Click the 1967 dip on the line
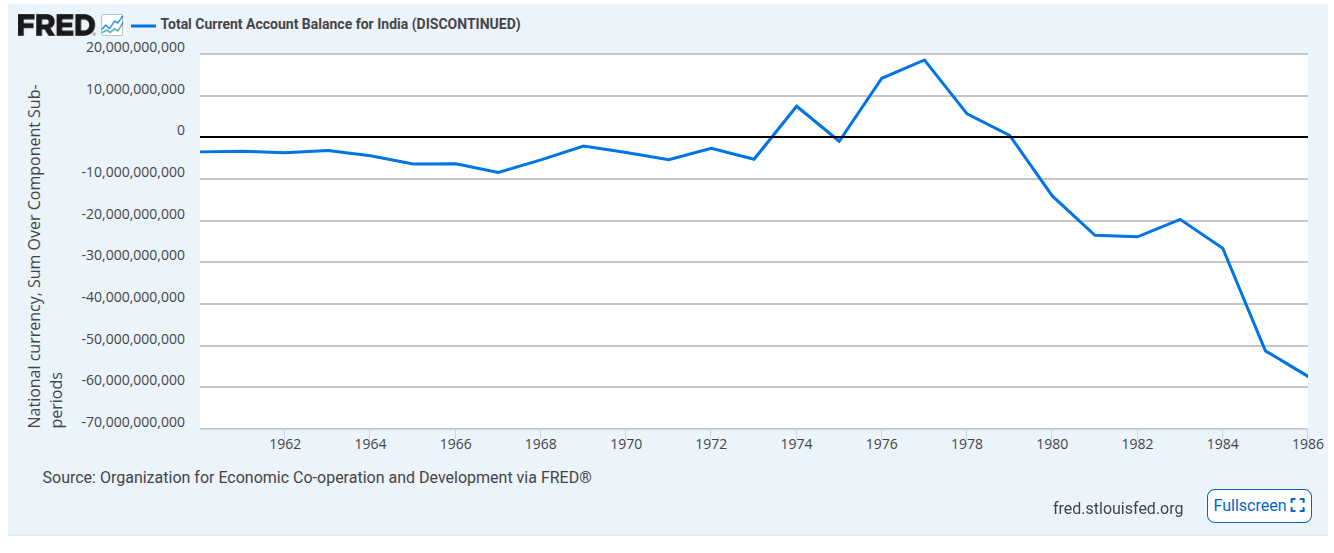Screen dimensions: 1334x553 pos(498,172)
